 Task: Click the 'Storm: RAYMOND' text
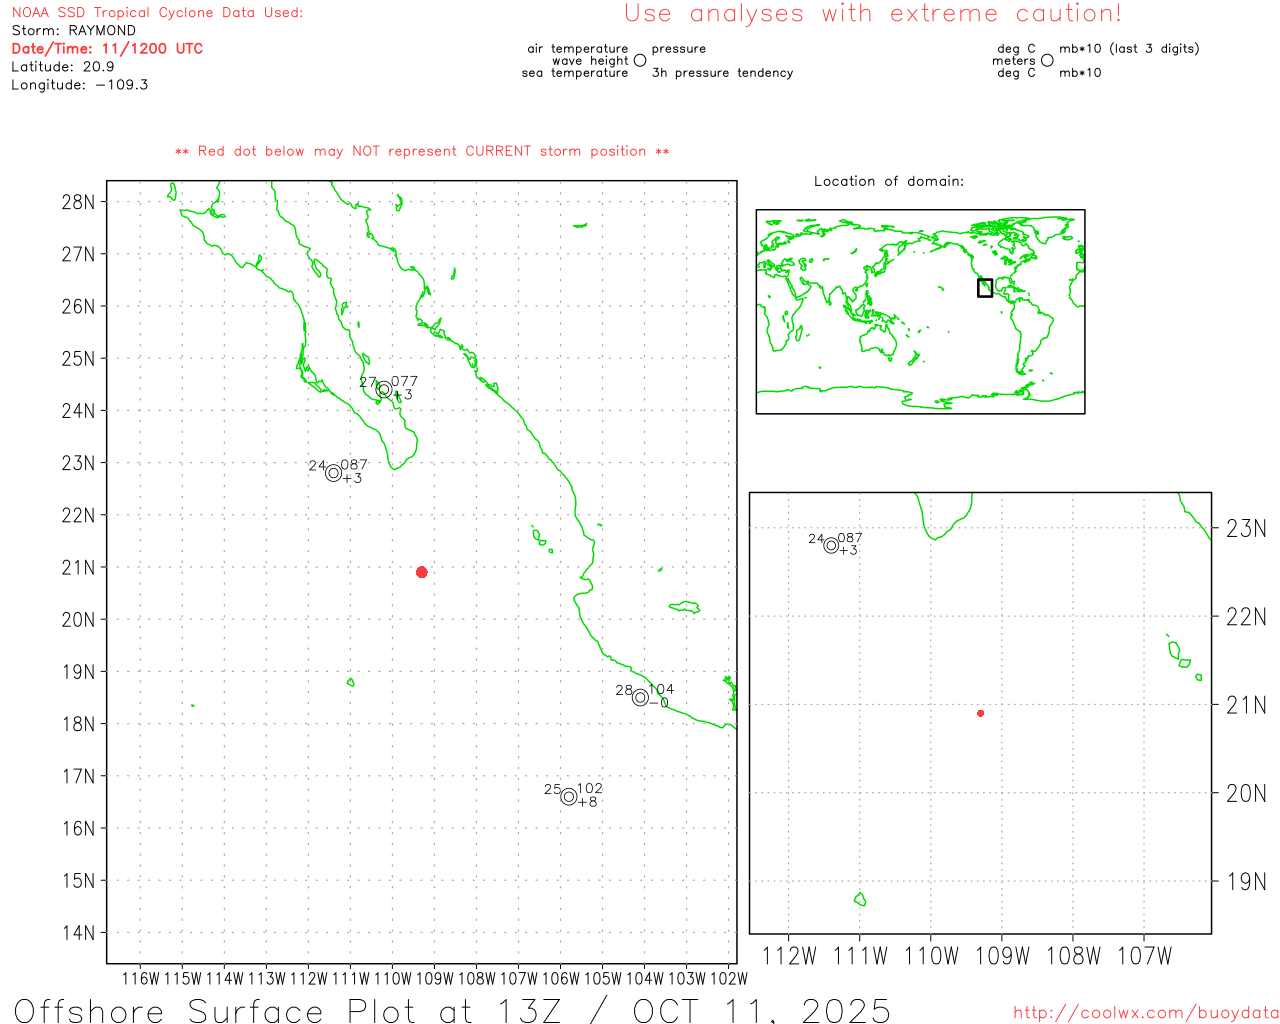click(74, 31)
